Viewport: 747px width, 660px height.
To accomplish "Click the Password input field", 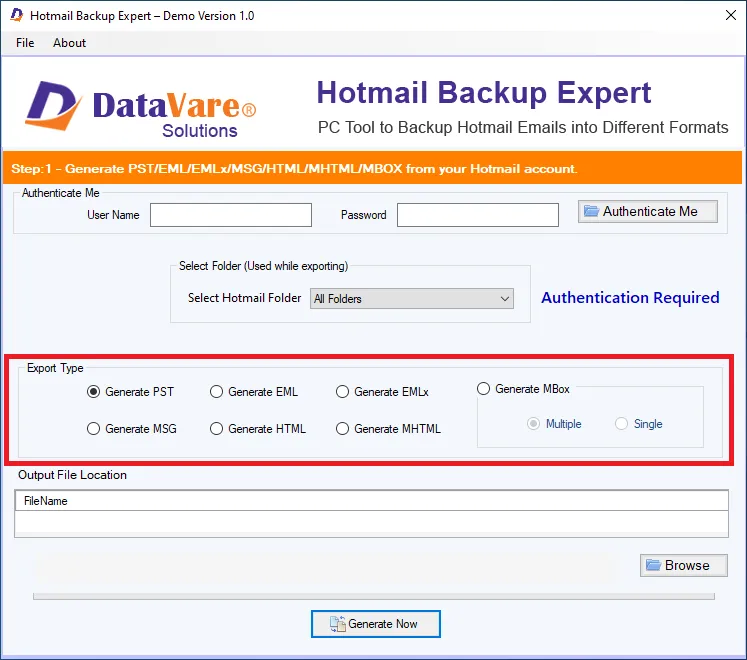I will 477,215.
